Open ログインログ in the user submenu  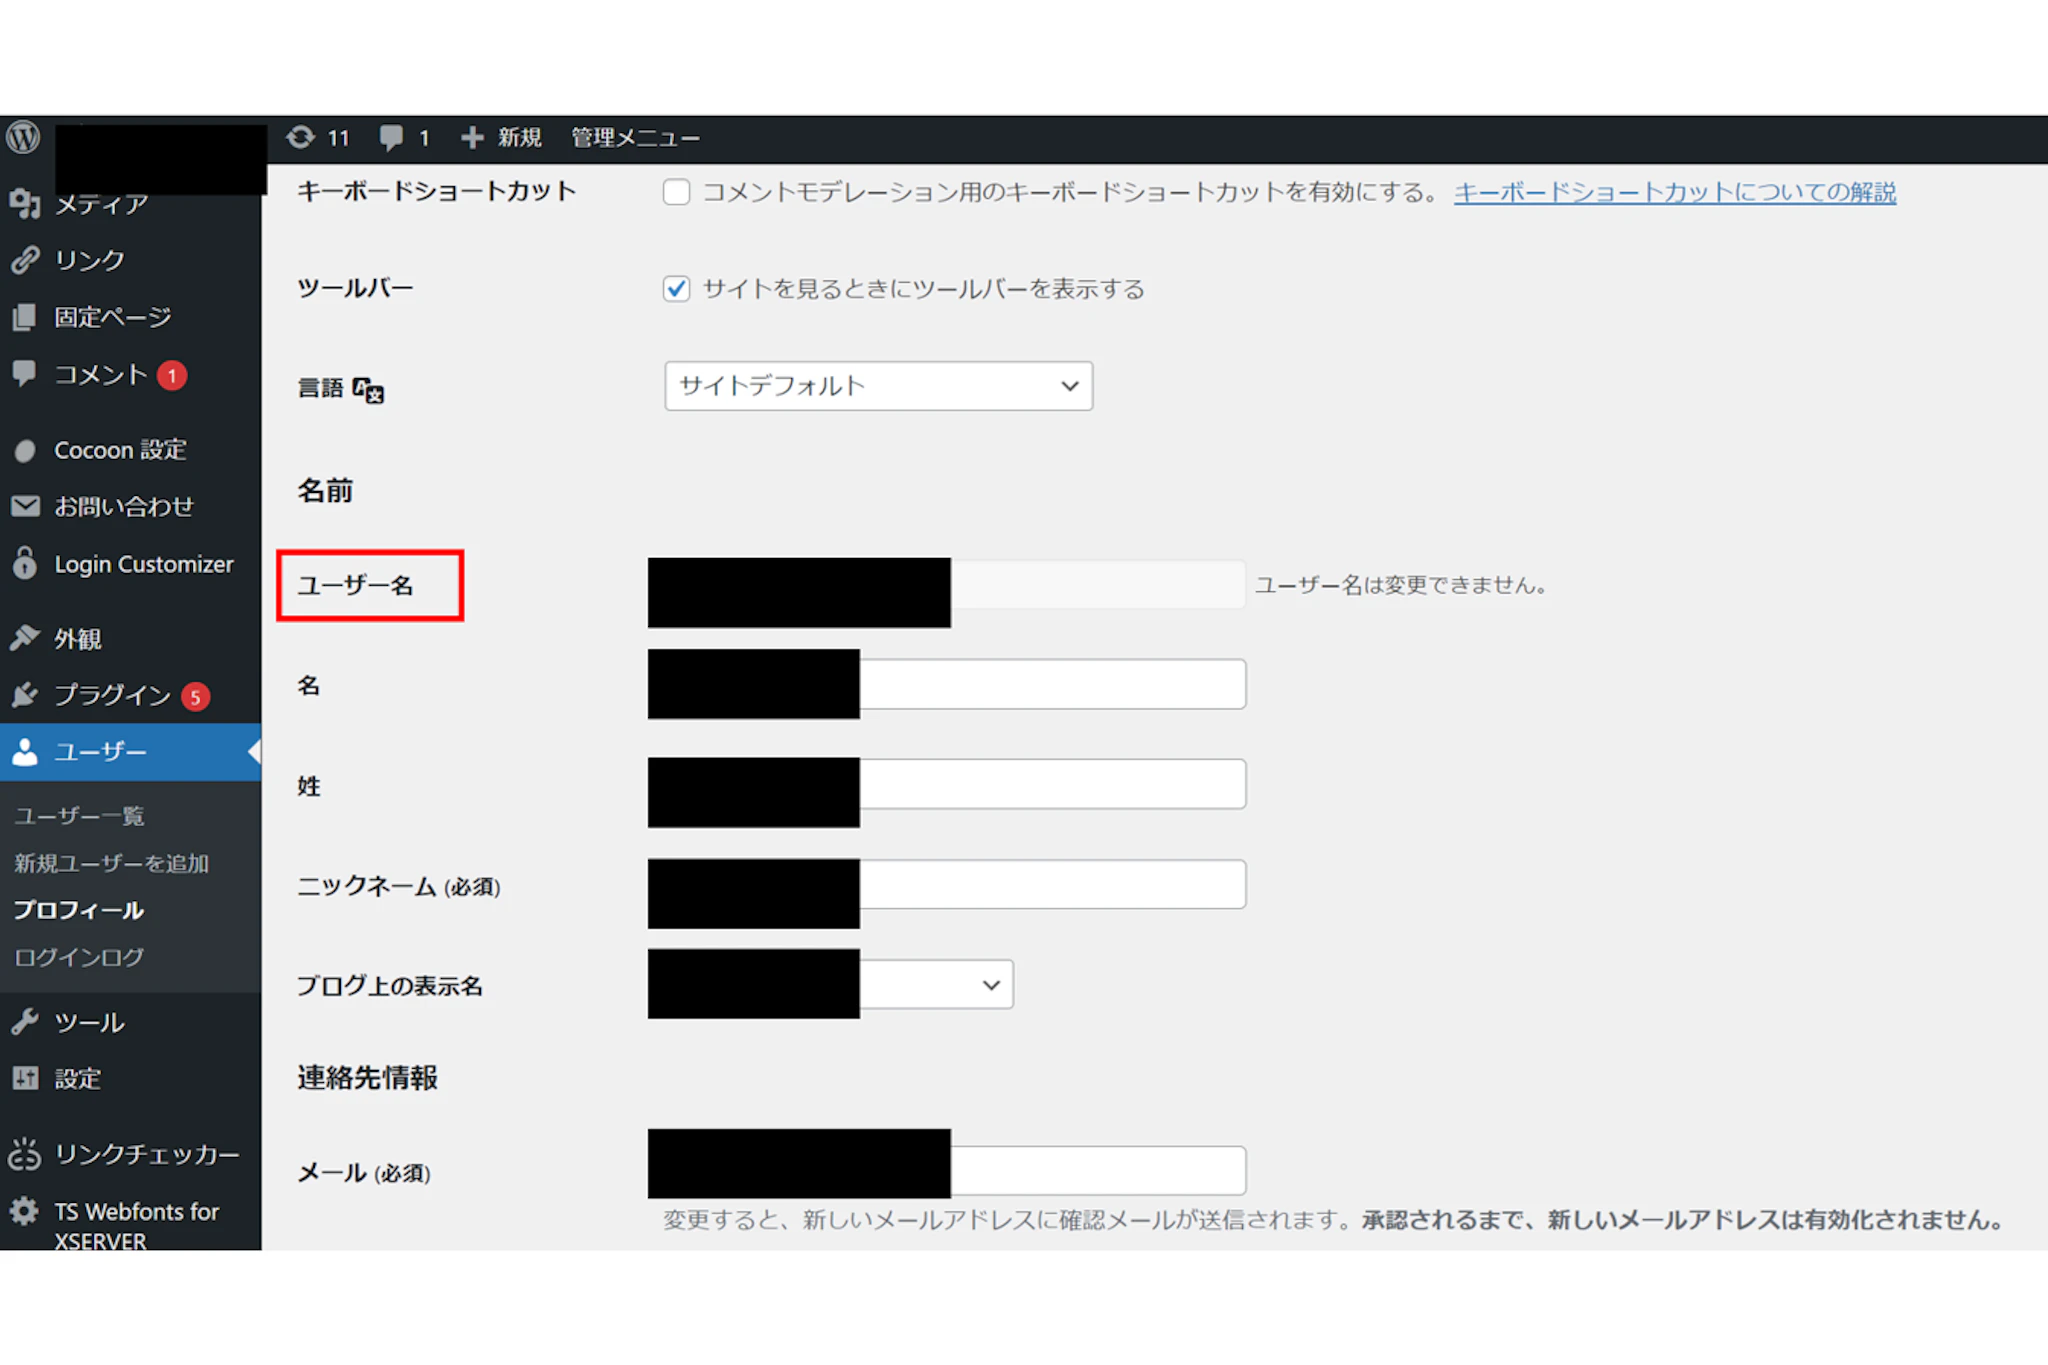point(79,957)
